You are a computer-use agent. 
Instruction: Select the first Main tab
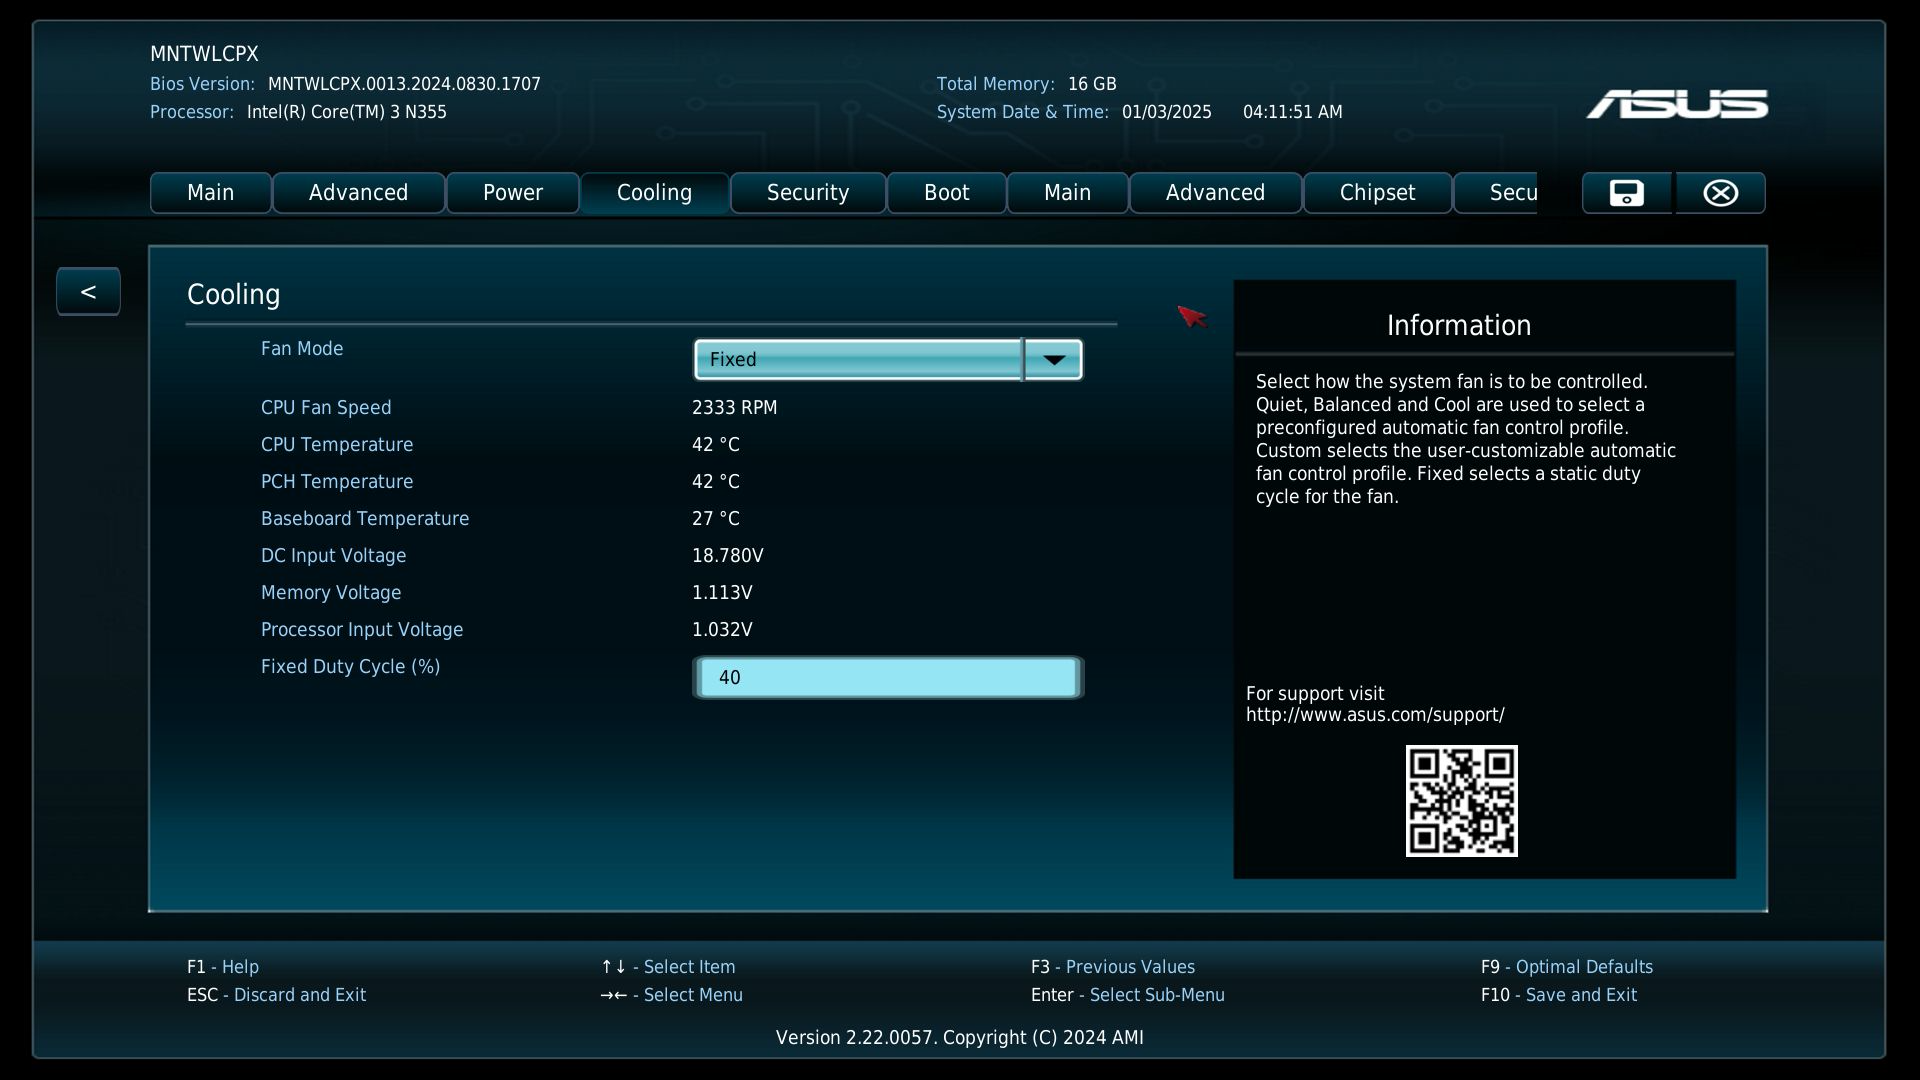tap(210, 193)
